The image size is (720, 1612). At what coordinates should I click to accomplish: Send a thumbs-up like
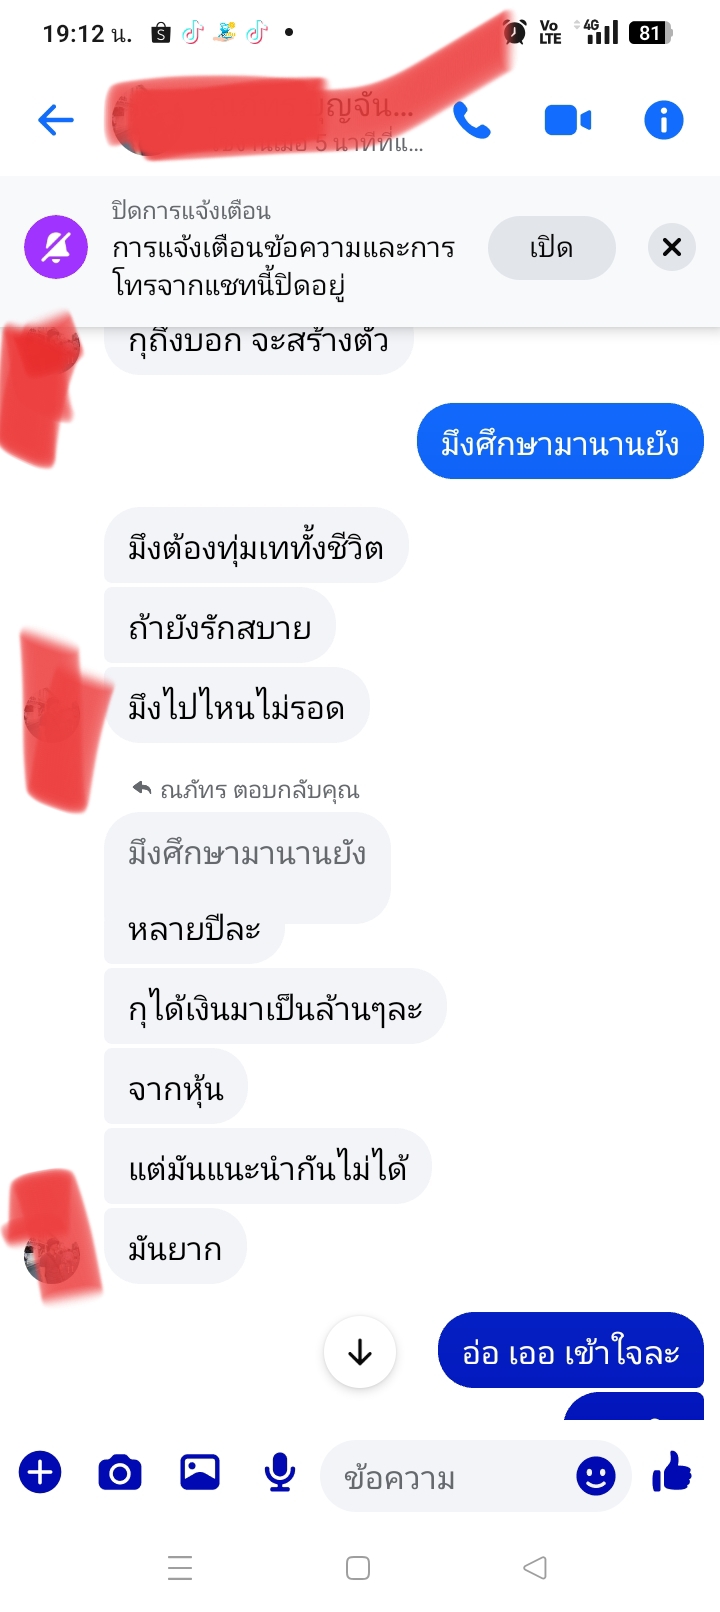pyautogui.click(x=672, y=1473)
